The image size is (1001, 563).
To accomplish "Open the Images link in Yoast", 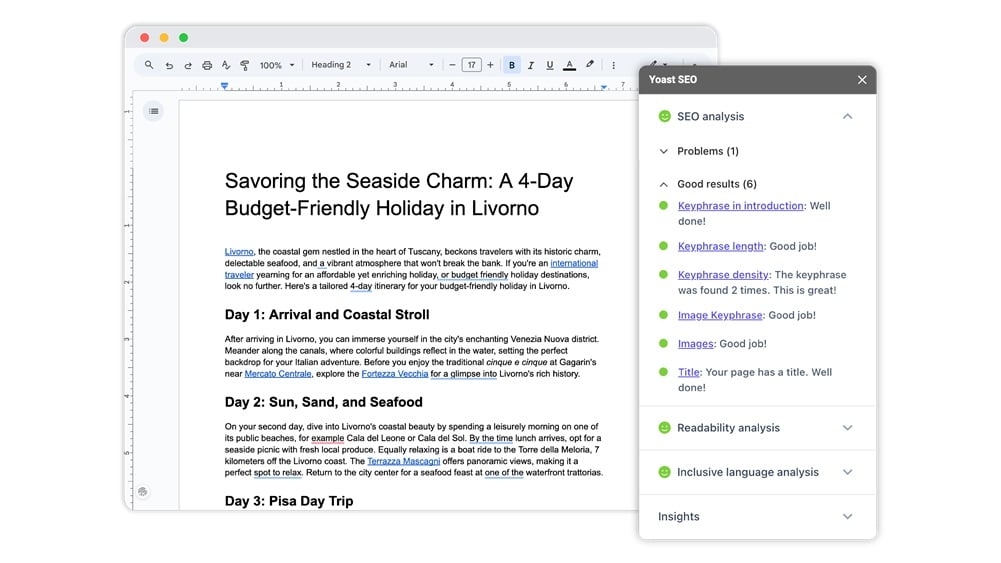I will [695, 343].
